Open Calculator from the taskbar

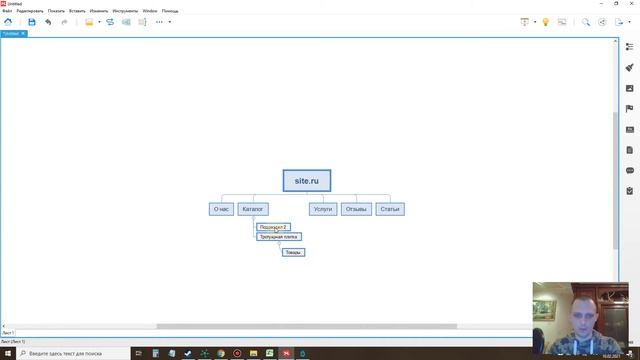tap(156, 353)
